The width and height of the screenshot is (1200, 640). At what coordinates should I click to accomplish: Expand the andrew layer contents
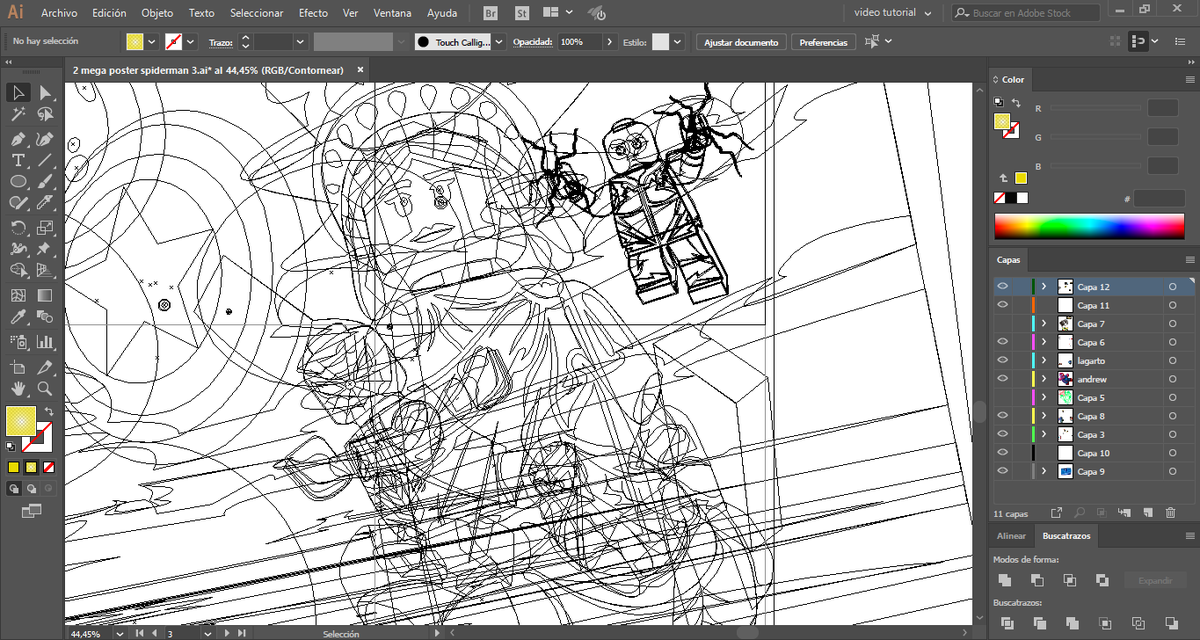[1044, 379]
